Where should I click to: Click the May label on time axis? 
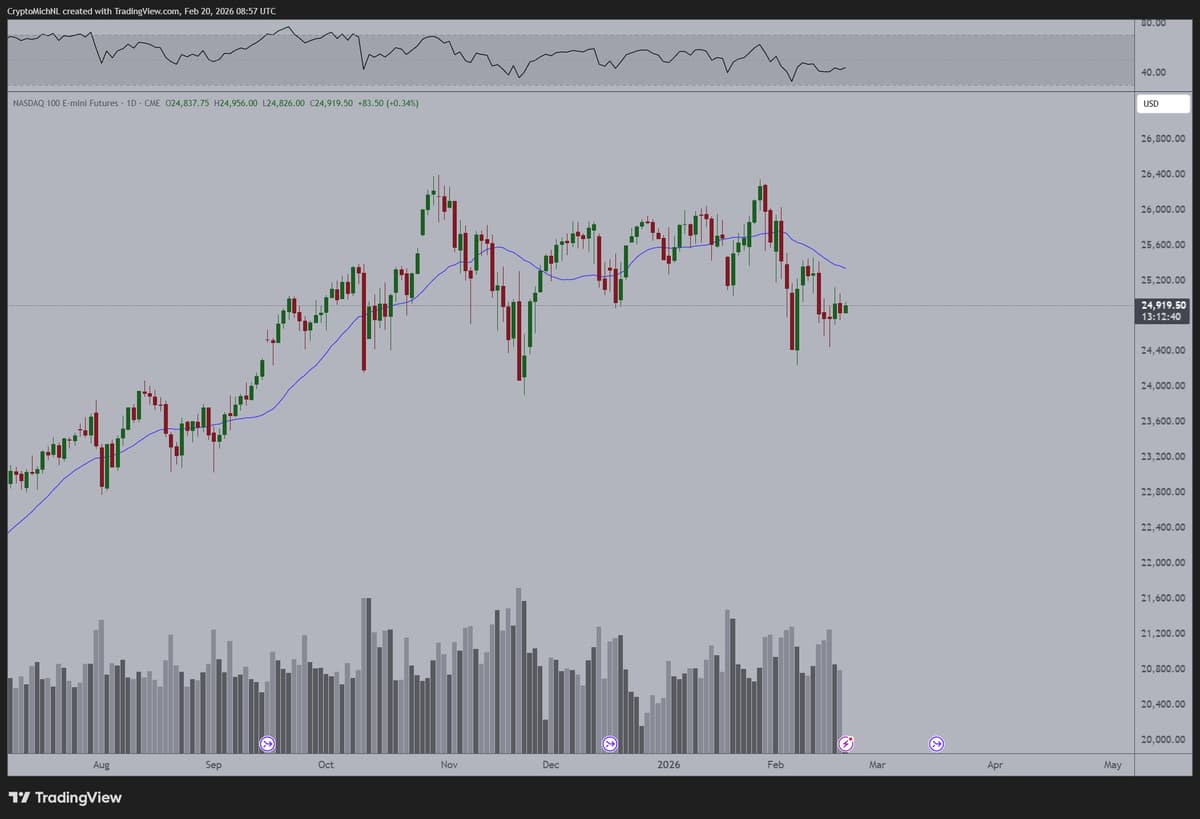1113,765
